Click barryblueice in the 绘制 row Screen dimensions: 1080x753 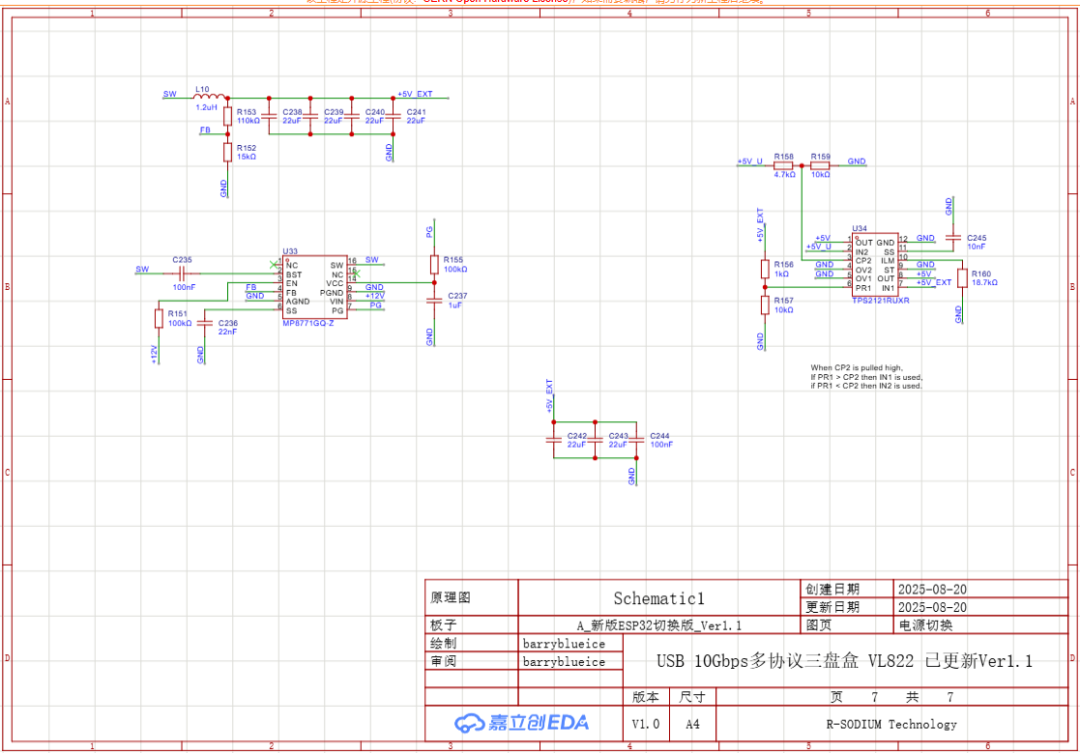click(563, 643)
